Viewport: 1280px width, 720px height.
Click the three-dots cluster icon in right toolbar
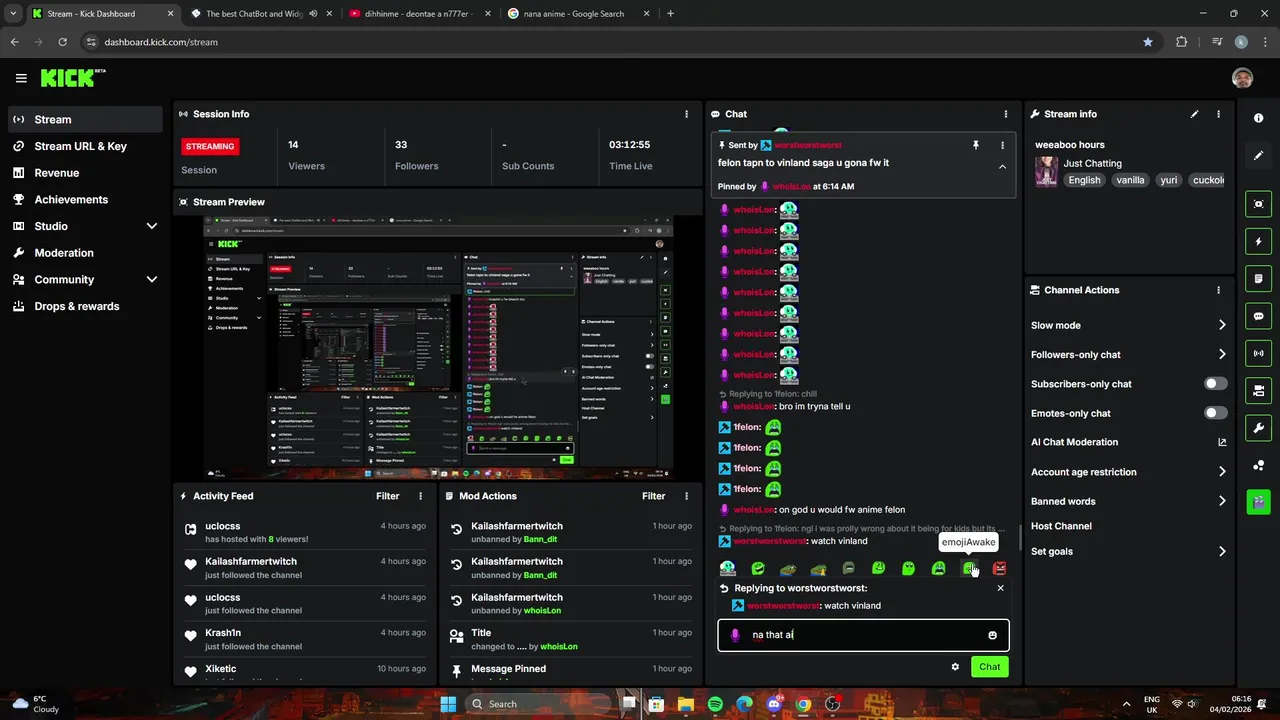[x=1258, y=465]
